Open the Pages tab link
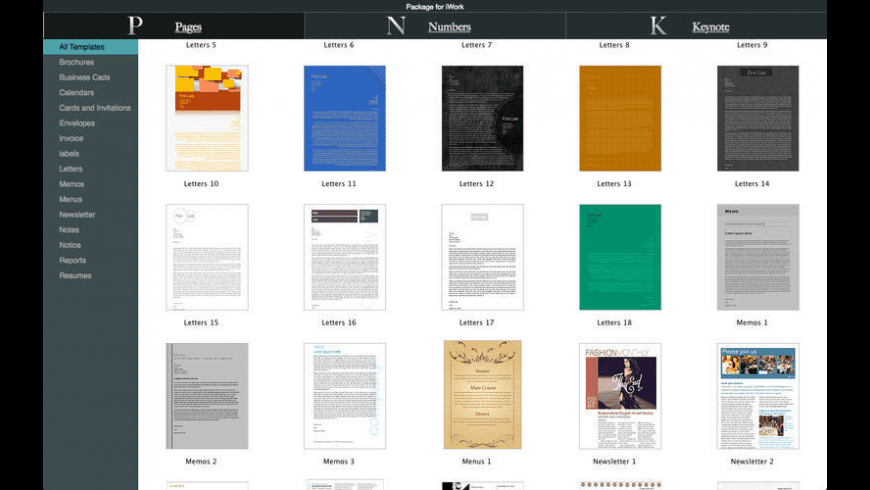This screenshot has height=490, width=870. (188, 27)
